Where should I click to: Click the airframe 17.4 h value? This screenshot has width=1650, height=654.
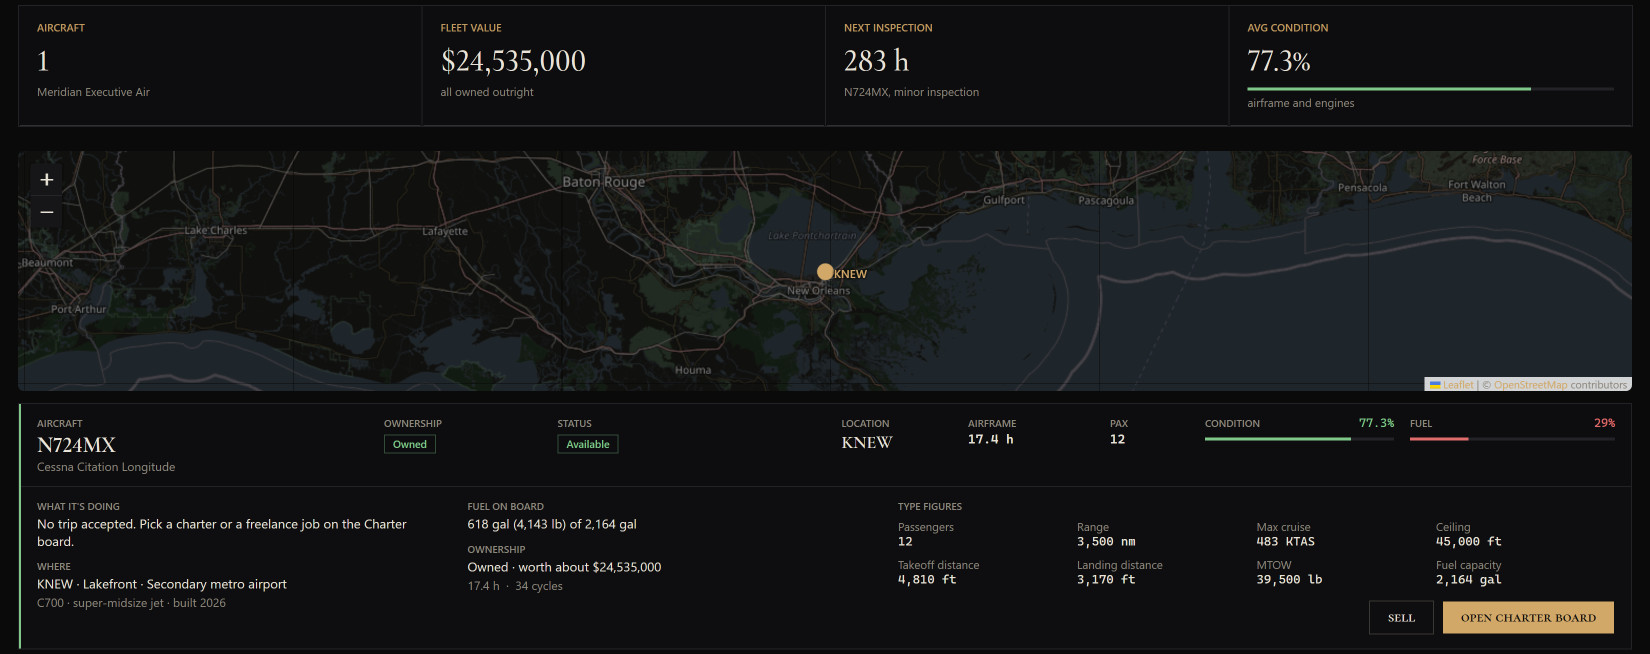[990, 439]
